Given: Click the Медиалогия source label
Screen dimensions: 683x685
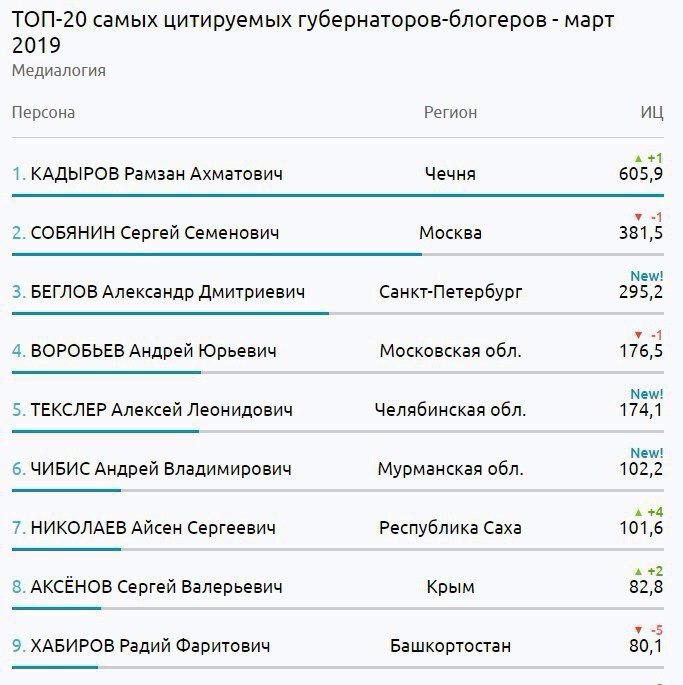Looking at the screenshot, I should (x=59, y=70).
